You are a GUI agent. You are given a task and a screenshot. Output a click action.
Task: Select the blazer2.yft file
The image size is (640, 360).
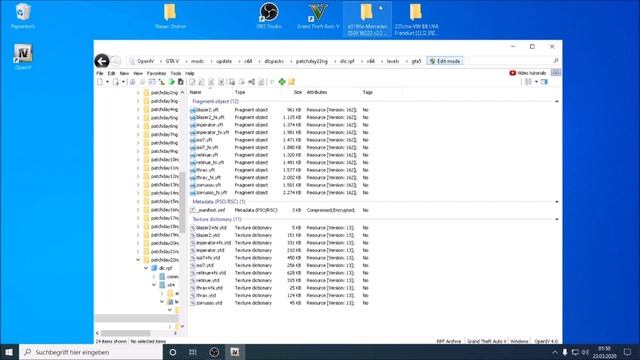(x=207, y=110)
